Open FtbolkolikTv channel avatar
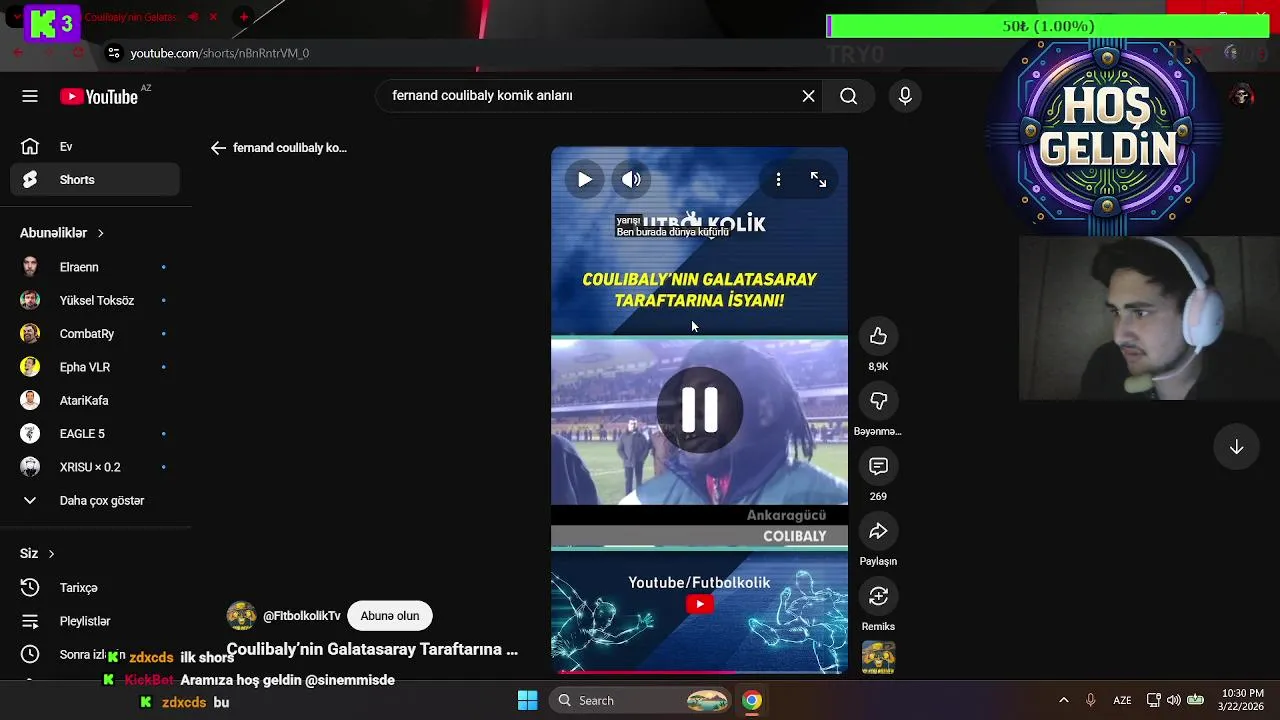This screenshot has width=1280, height=720. coord(241,616)
